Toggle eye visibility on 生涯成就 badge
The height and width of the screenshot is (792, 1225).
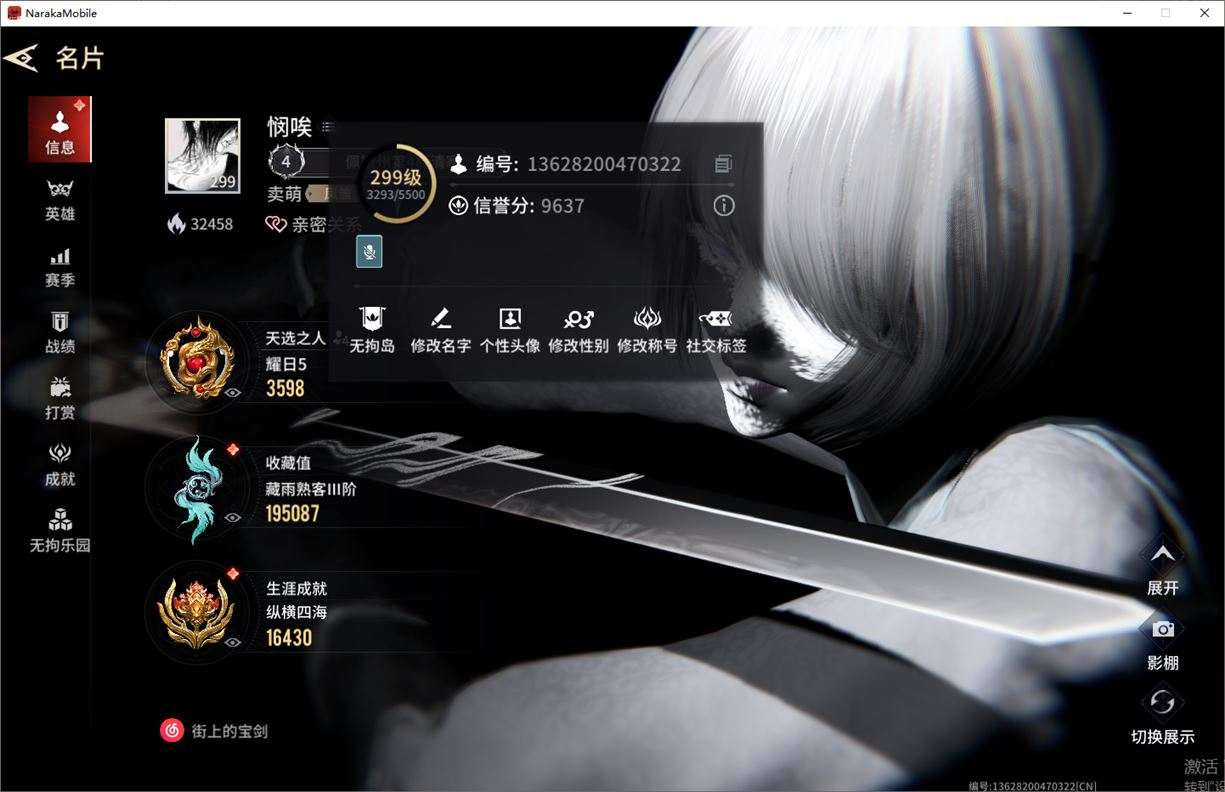pyautogui.click(x=233, y=643)
